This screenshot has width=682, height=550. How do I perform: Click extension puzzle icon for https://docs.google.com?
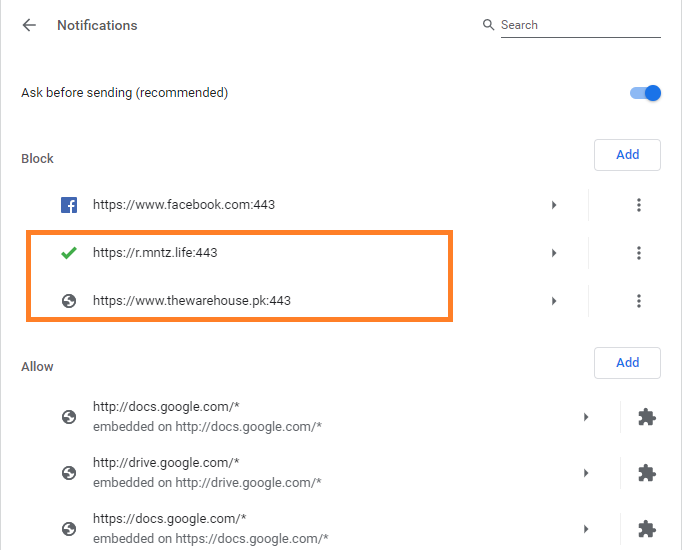click(x=647, y=528)
